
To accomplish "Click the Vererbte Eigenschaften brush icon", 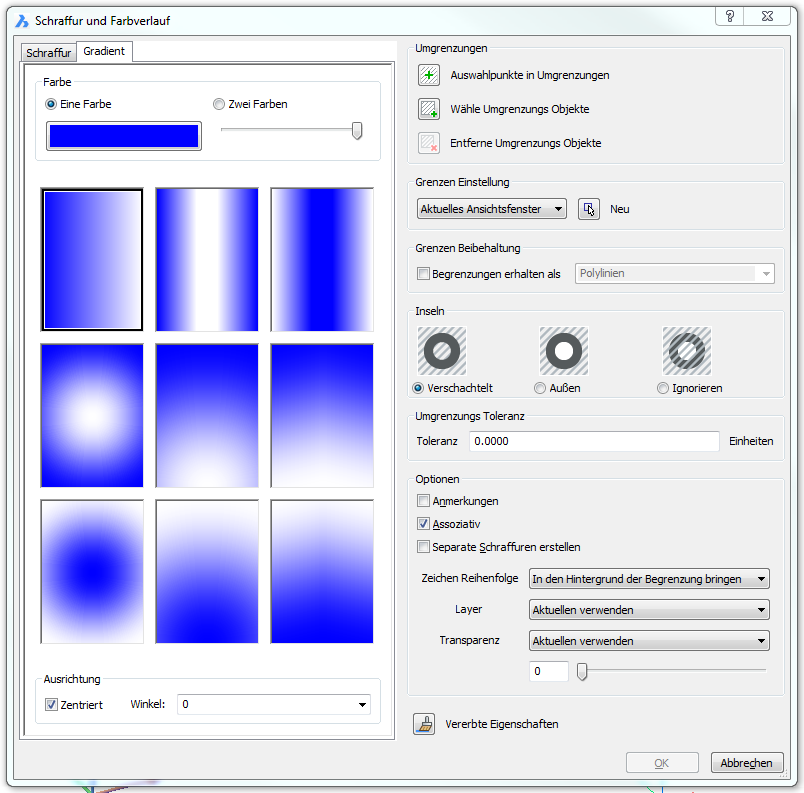I will [x=425, y=724].
